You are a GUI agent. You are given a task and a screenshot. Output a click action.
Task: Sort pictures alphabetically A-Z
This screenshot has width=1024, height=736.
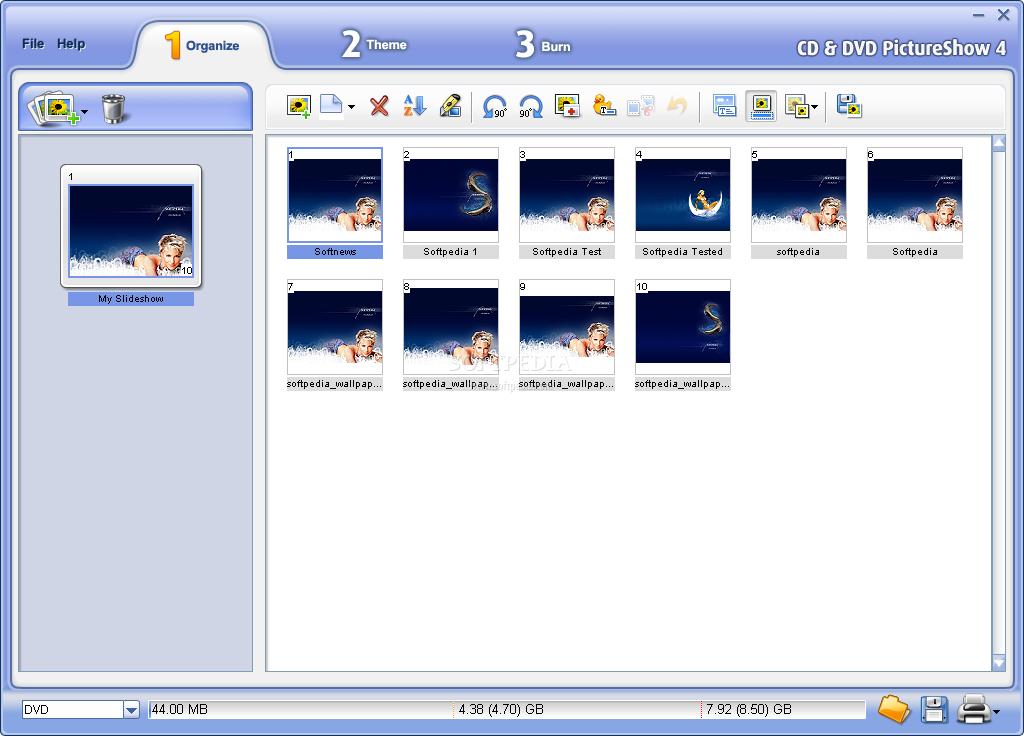click(414, 106)
